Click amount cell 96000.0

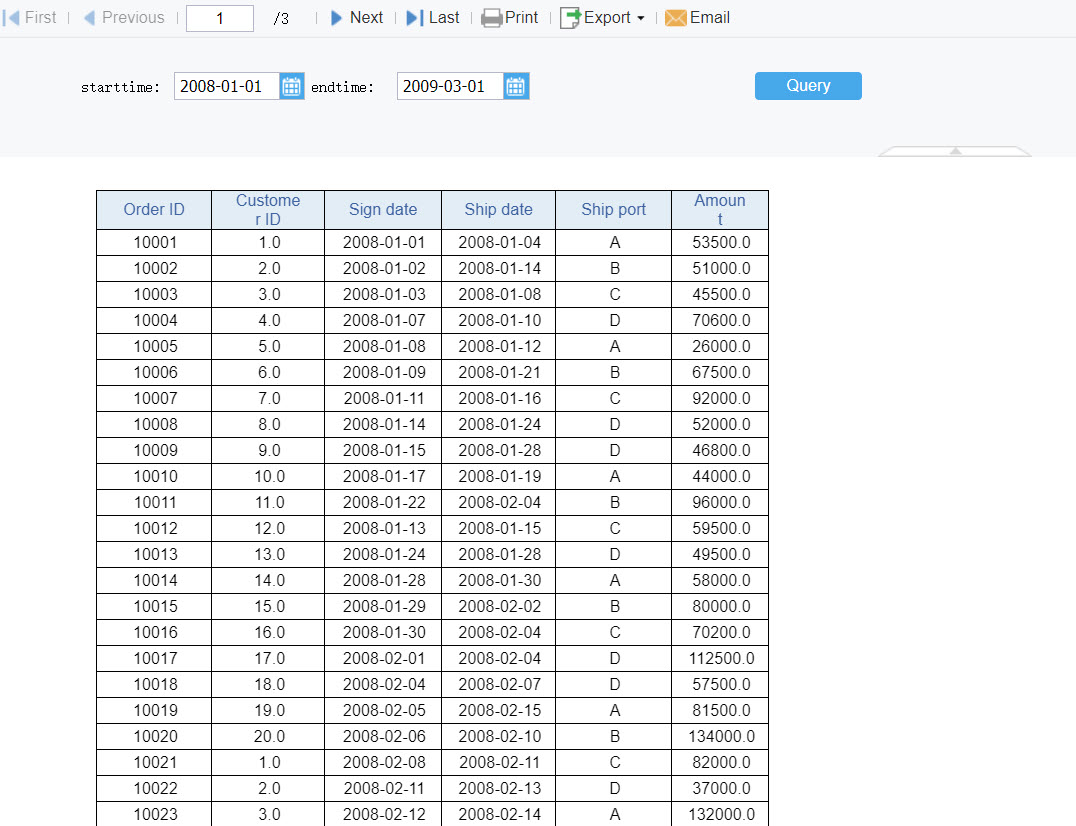point(721,502)
